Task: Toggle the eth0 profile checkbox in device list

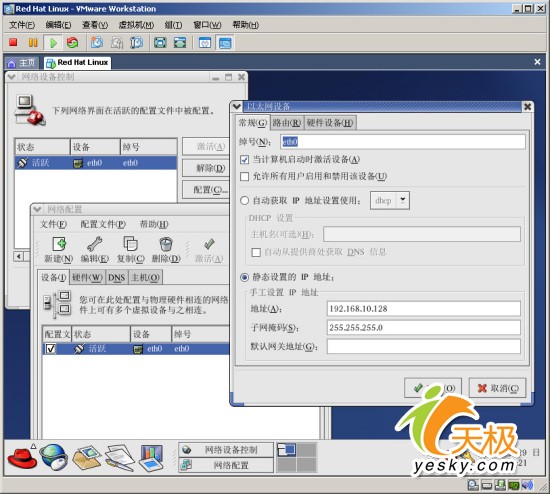Action: click(51, 348)
